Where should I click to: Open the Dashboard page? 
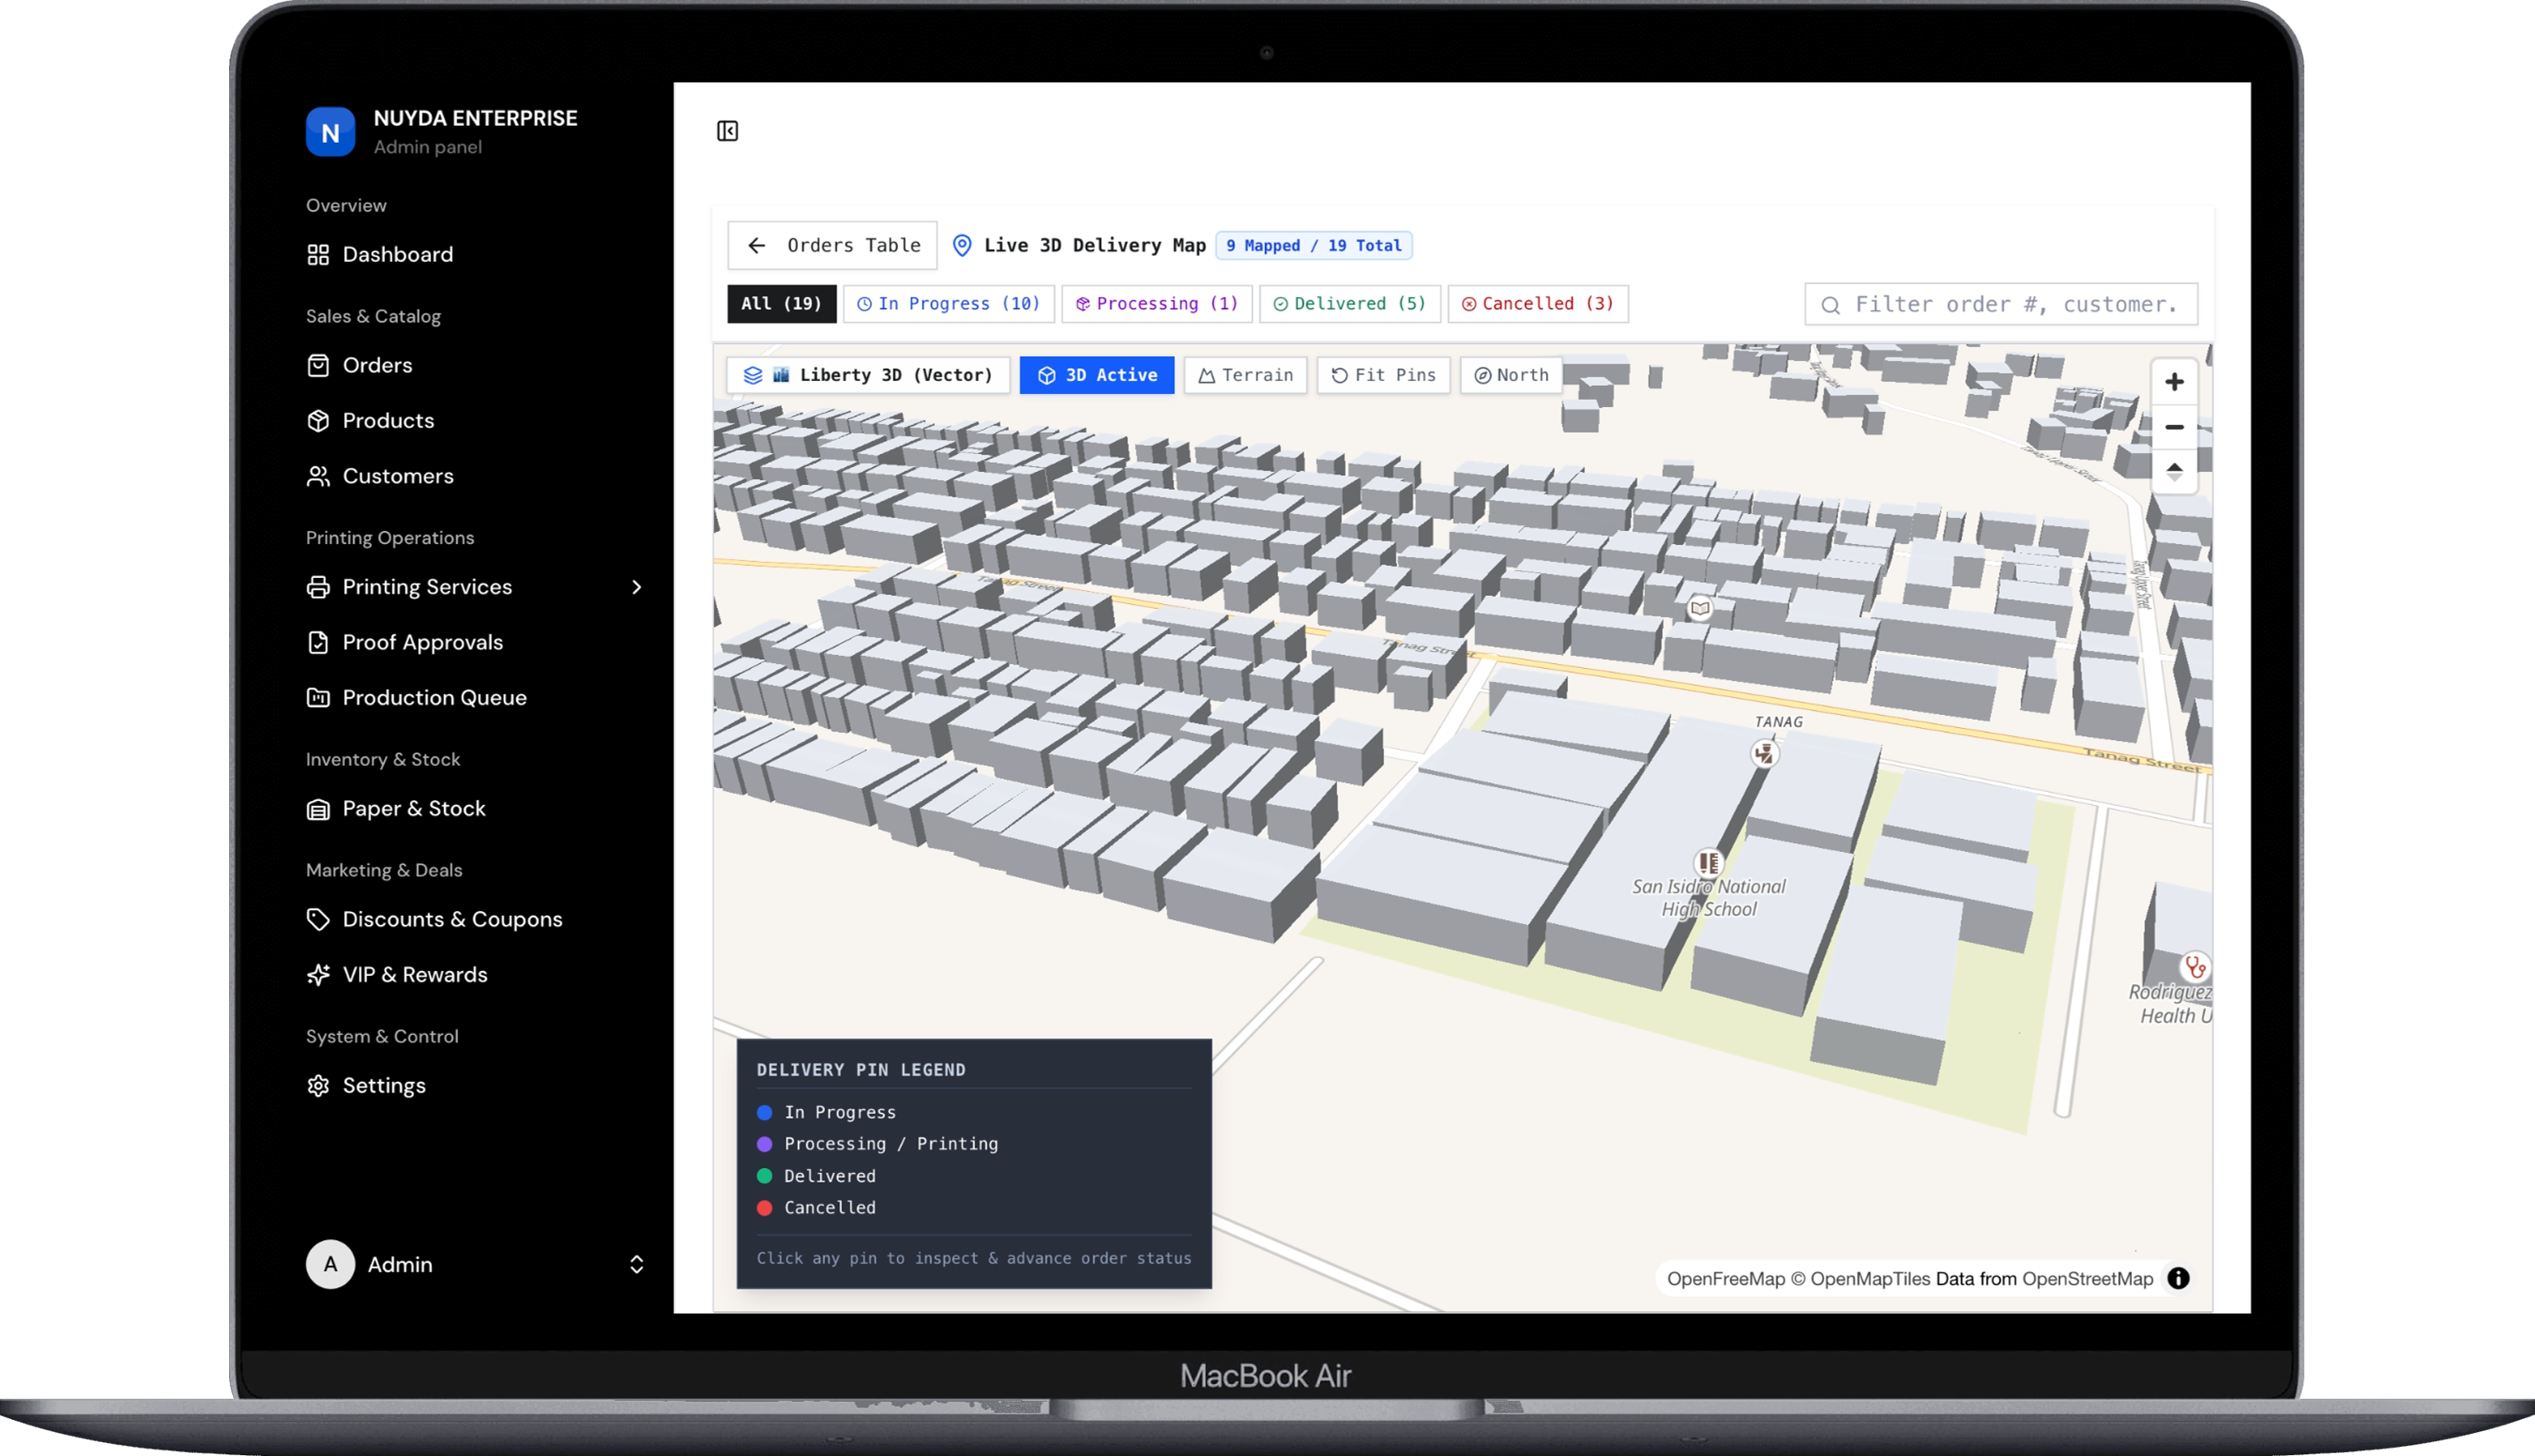pyautogui.click(x=397, y=254)
